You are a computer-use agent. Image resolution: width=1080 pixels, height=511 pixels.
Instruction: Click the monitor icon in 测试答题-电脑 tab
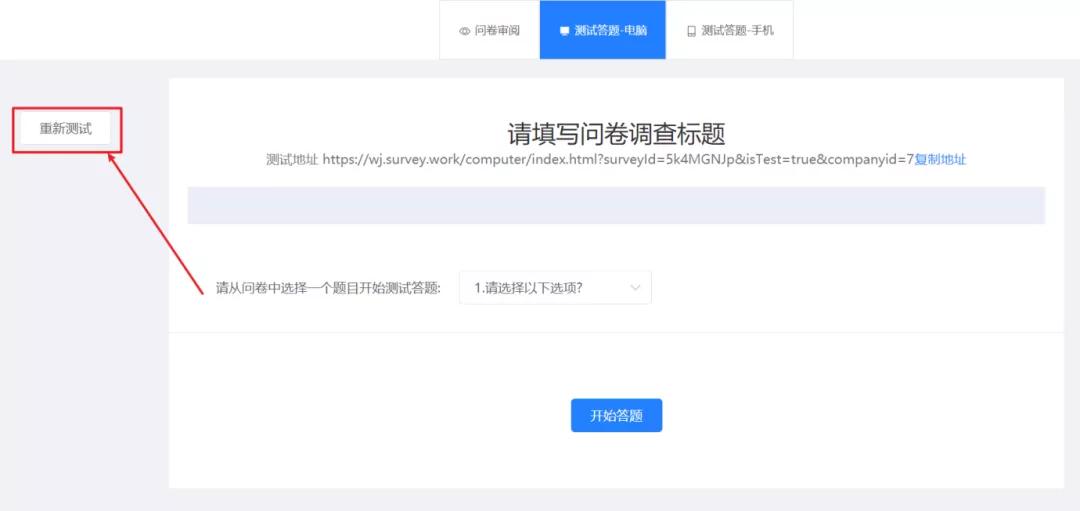[x=564, y=31]
